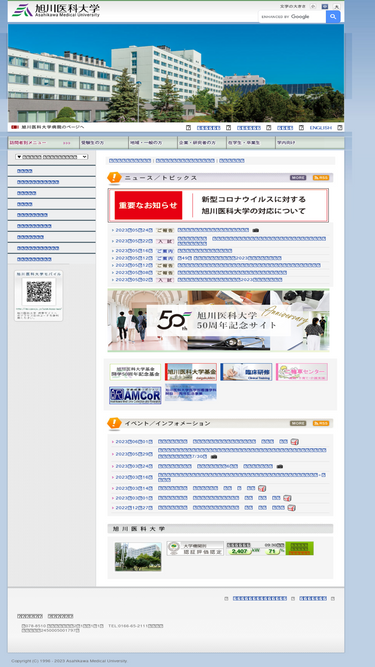The width and height of the screenshot is (375, 667).
Task: Click the campus building thumbnail photo
Action: [x=138, y=556]
